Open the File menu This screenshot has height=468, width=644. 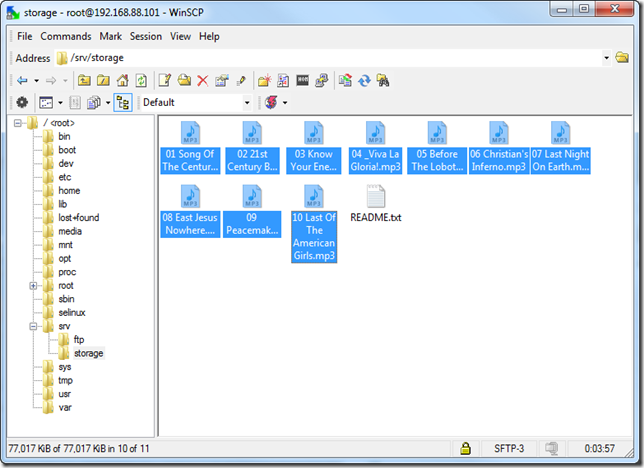click(25, 36)
